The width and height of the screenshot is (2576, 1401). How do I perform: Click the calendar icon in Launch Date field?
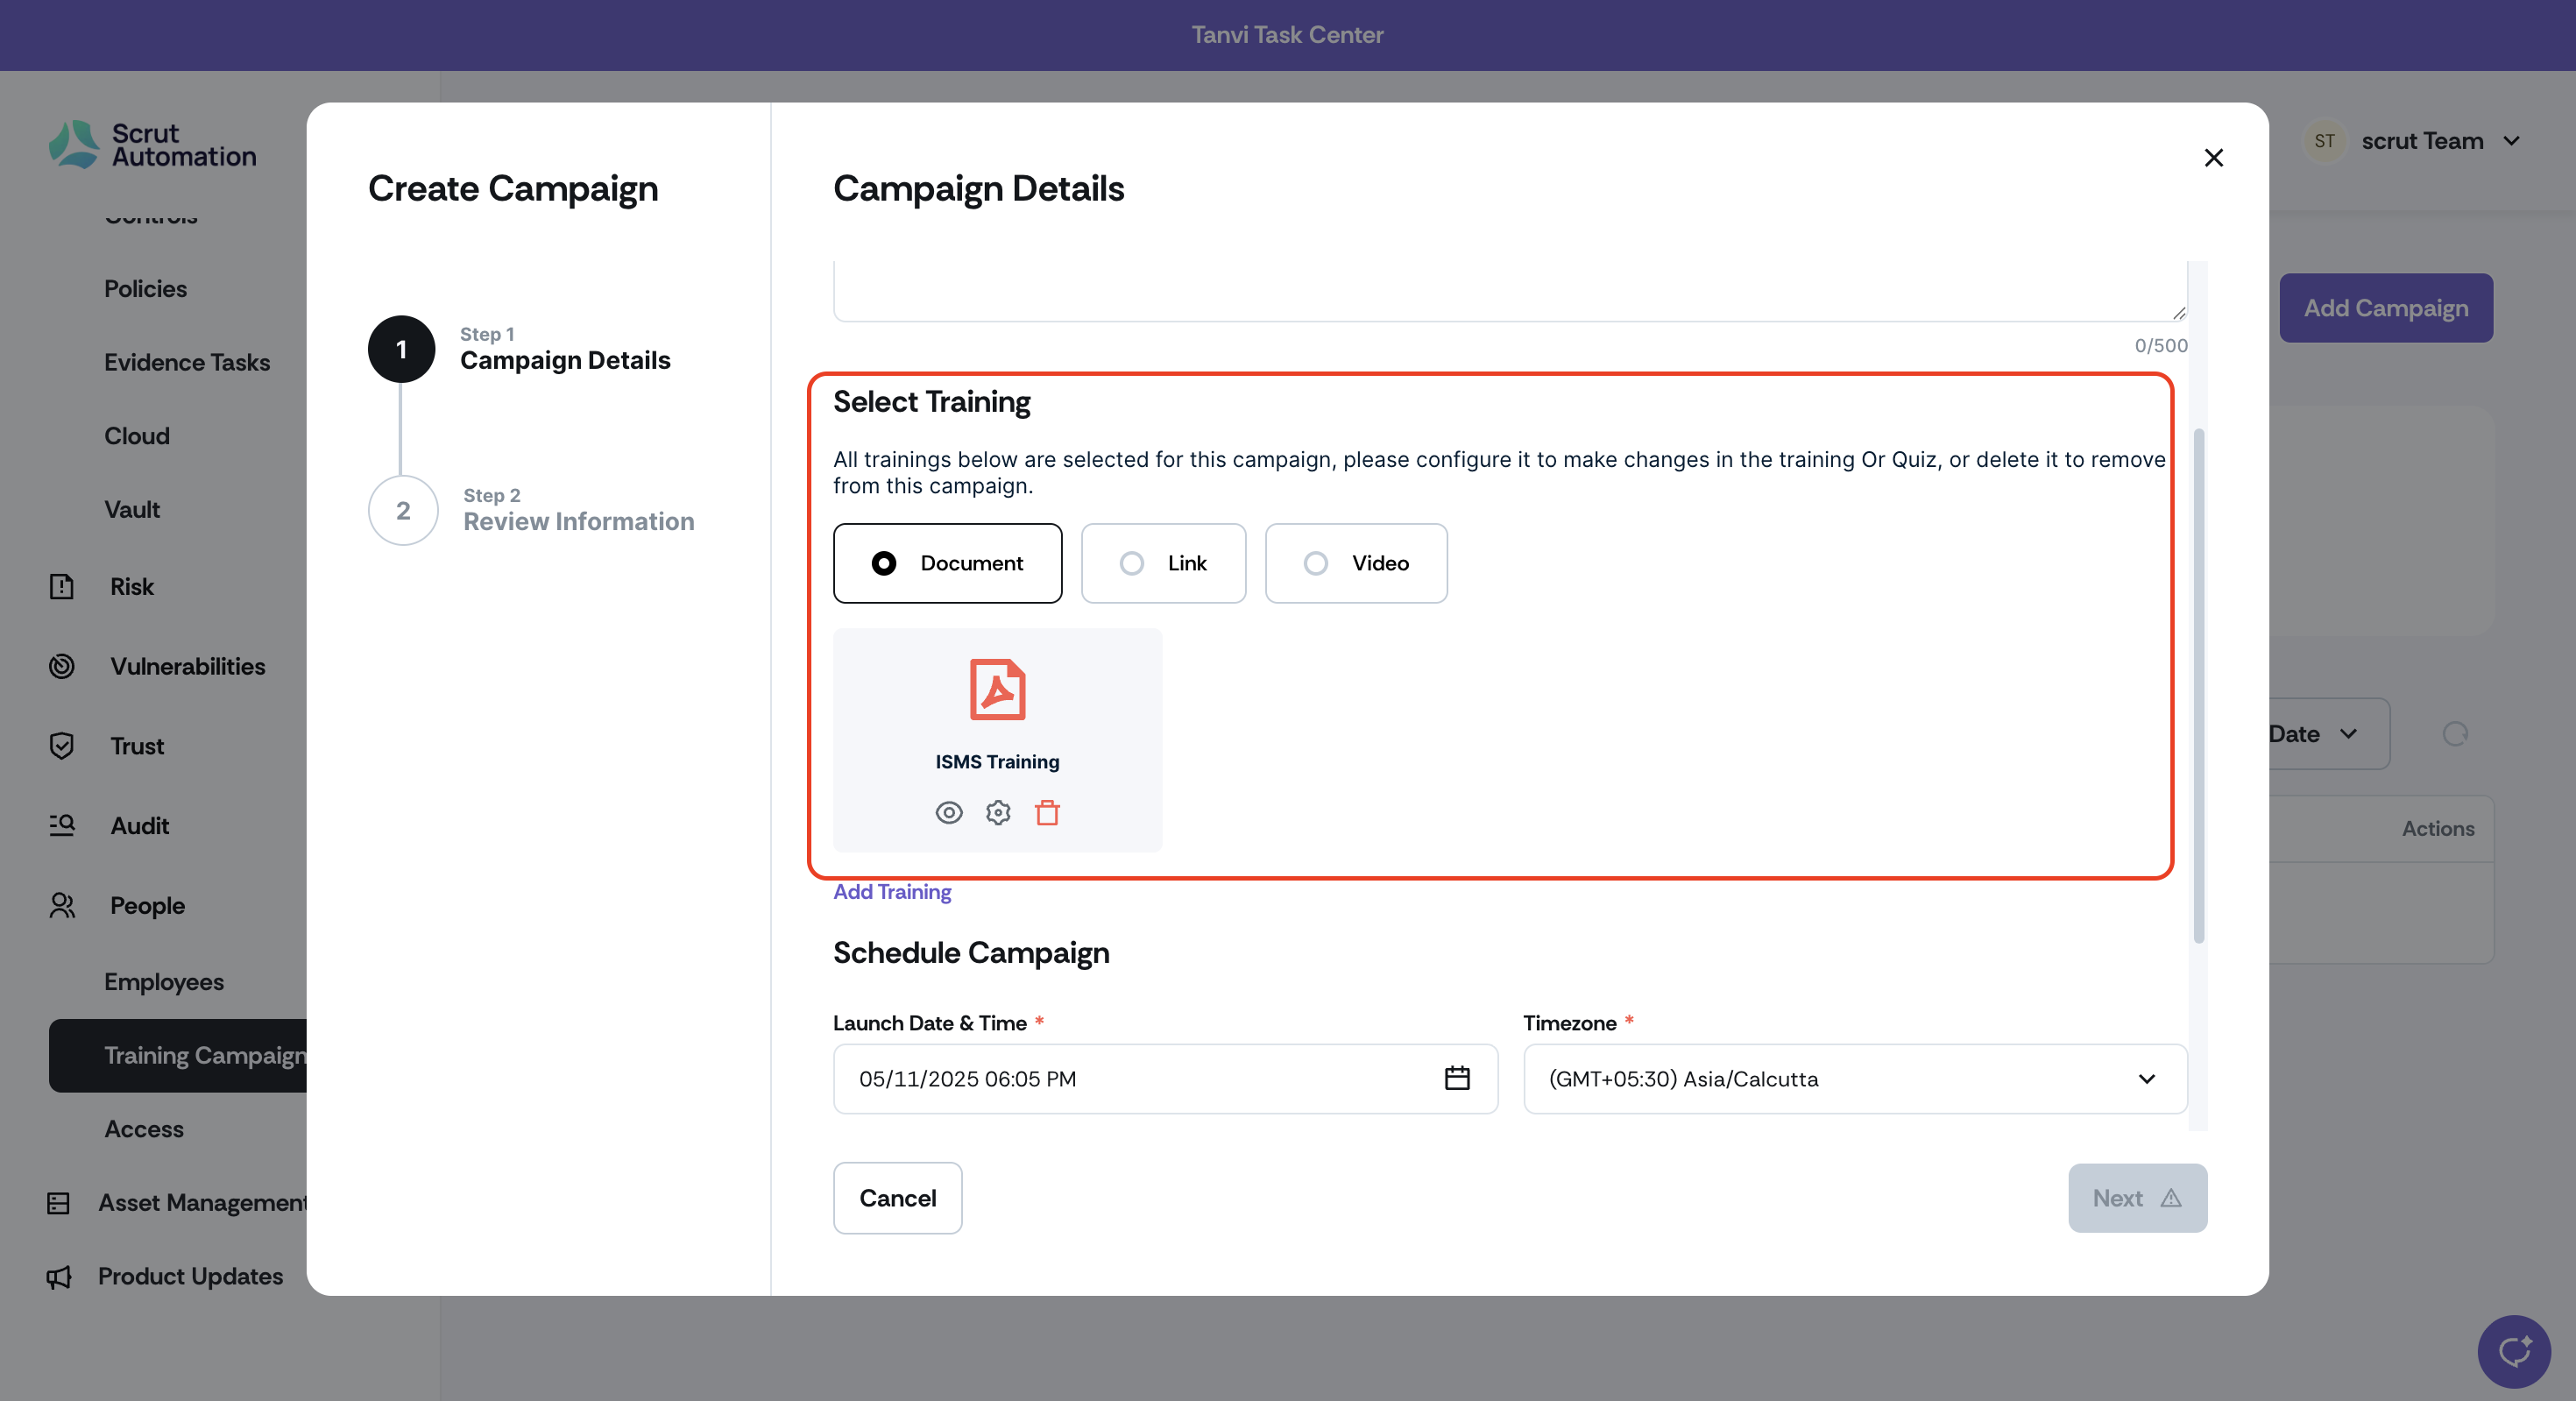click(1457, 1078)
